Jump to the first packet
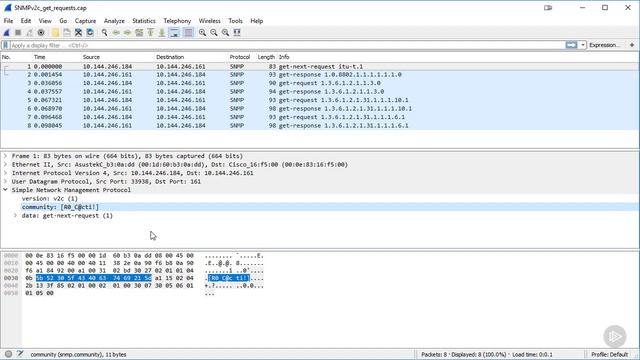640x360 pixels. tap(151, 33)
